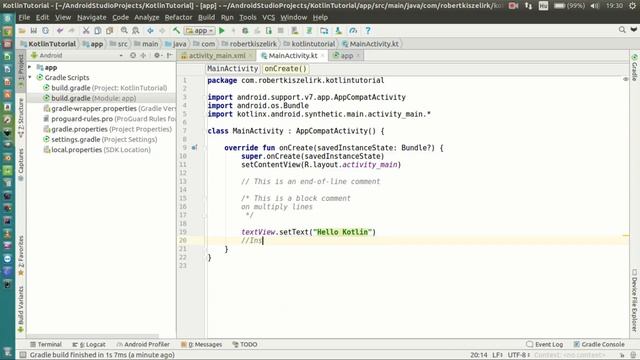Click the Redo arrow icon
Screen dimensions: 640x360
click(71, 31)
